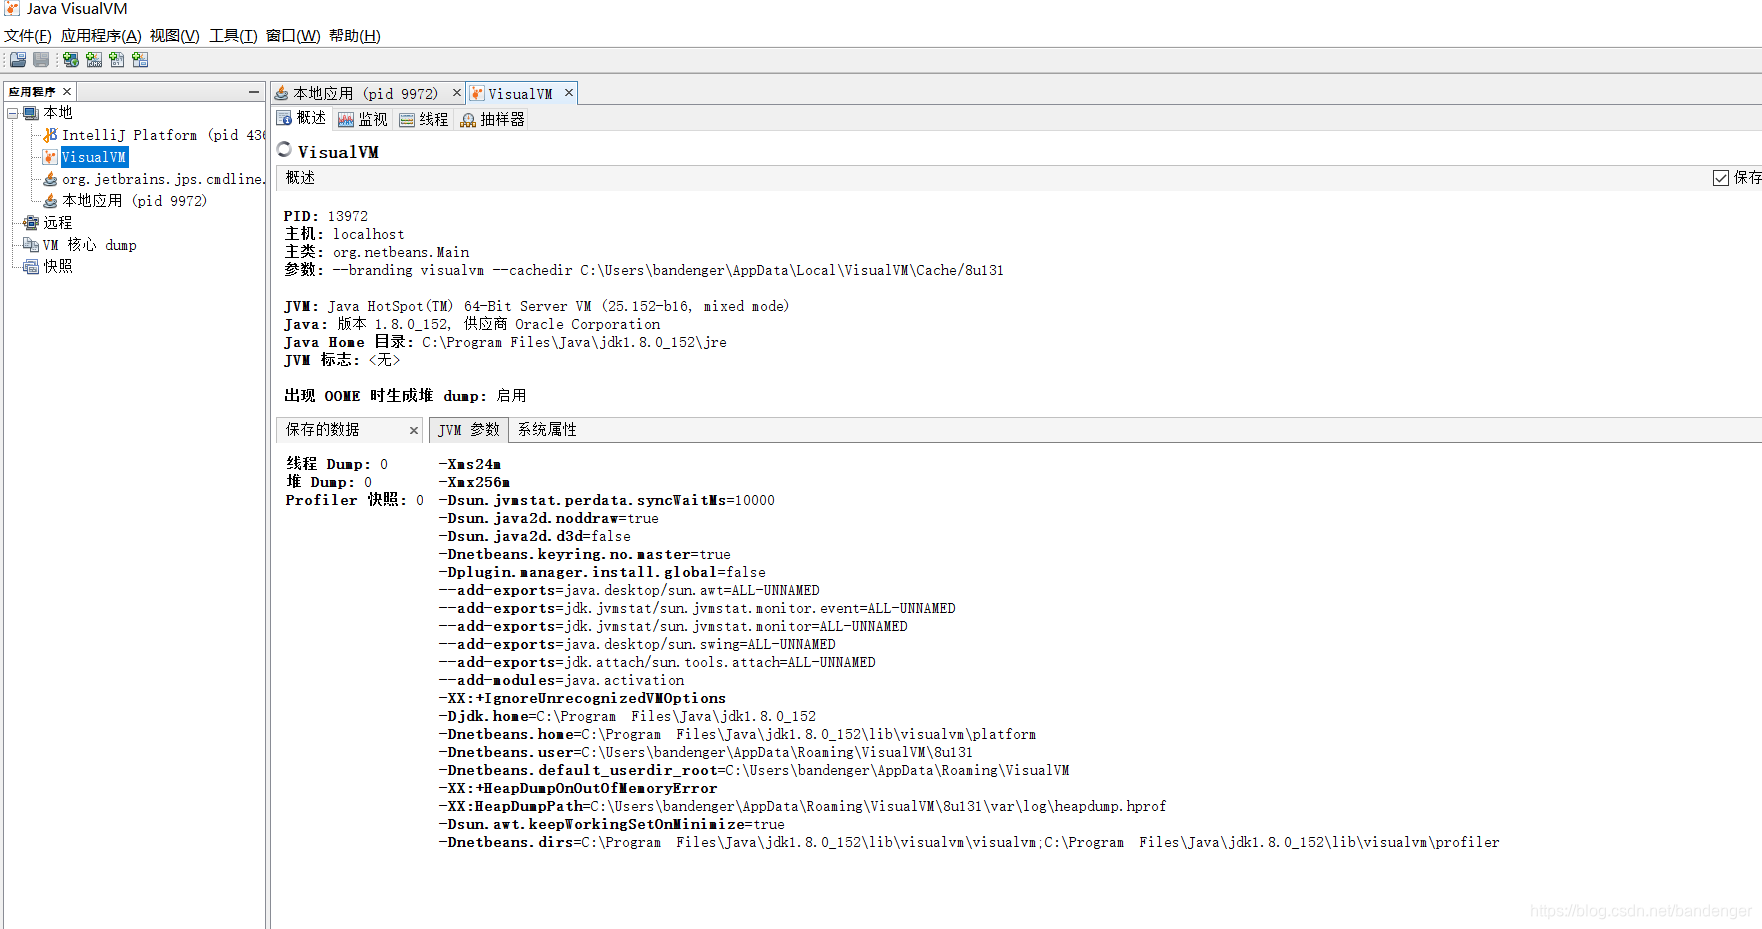Open the 抽样器 sampler subtab
Viewport: 1762px width, 929px height.
point(493,119)
